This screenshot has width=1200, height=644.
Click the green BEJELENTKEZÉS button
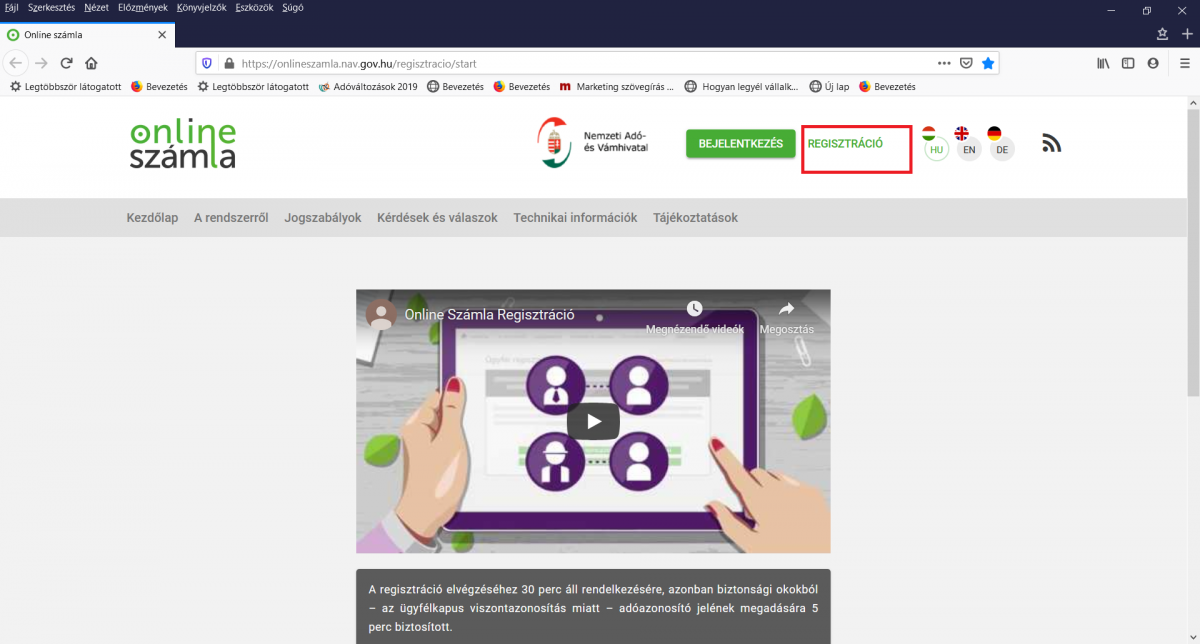tap(741, 144)
